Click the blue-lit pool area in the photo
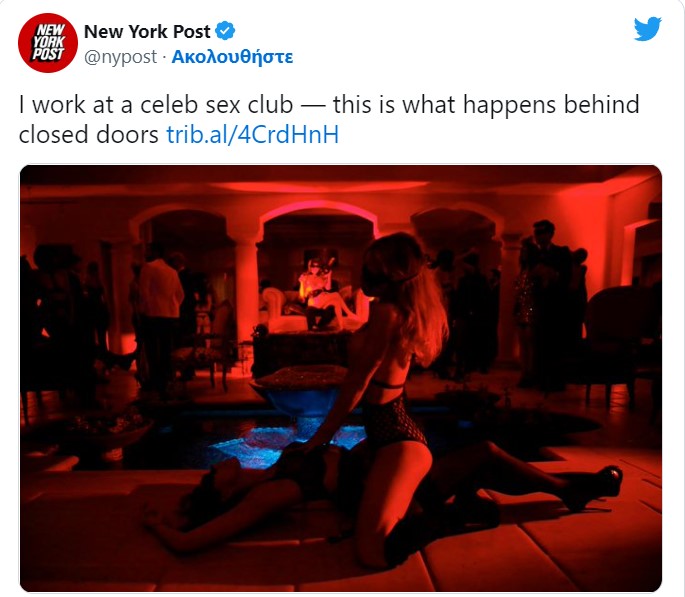Screen dimensions: 685x597 (x=280, y=439)
